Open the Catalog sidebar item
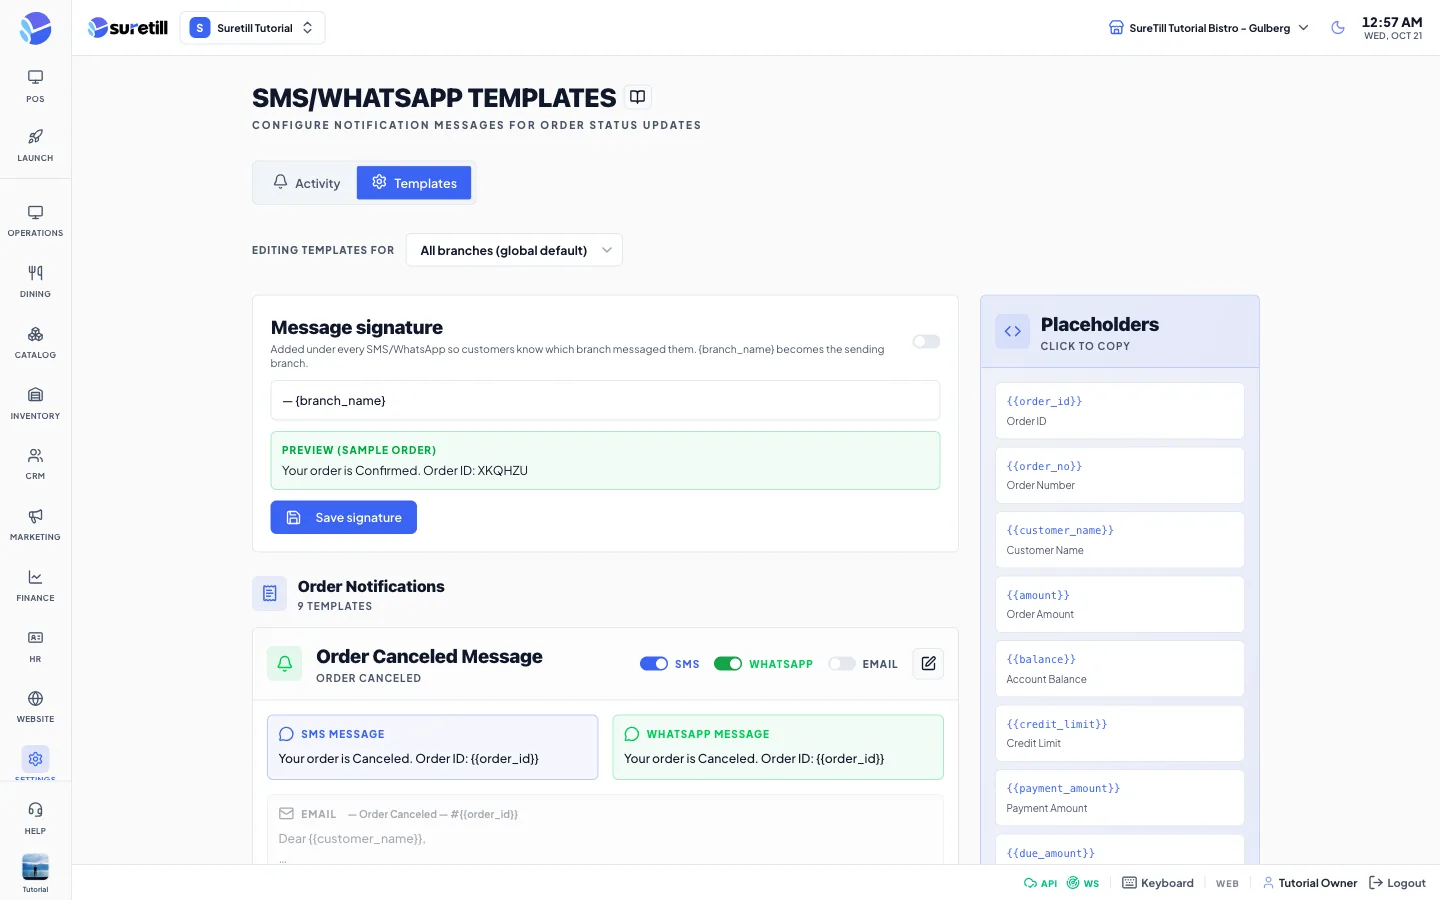This screenshot has width=1440, height=900. [35, 343]
